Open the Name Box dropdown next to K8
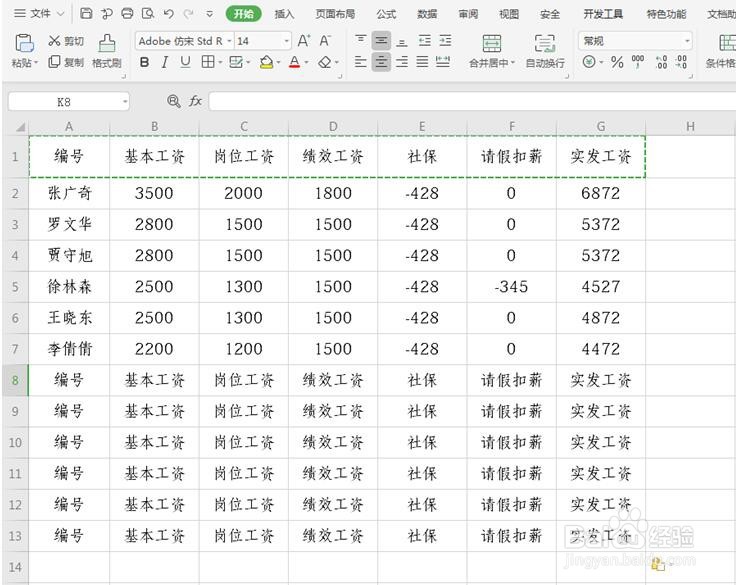This screenshot has height=585, width=736. [x=125, y=101]
